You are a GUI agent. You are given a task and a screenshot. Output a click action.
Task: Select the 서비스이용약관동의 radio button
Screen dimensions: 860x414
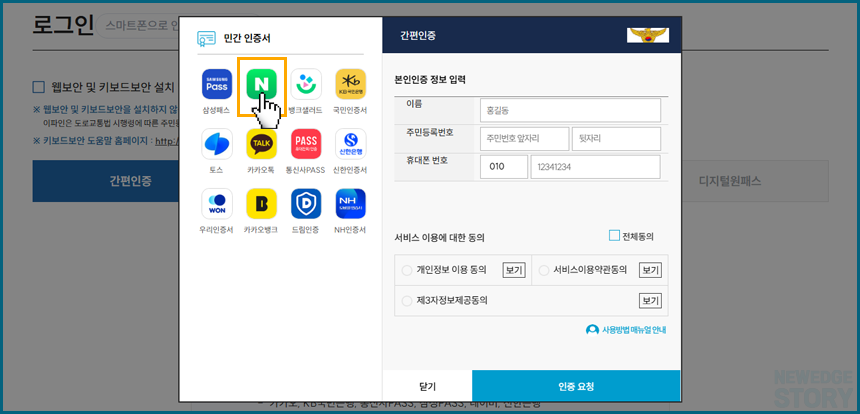click(x=544, y=270)
